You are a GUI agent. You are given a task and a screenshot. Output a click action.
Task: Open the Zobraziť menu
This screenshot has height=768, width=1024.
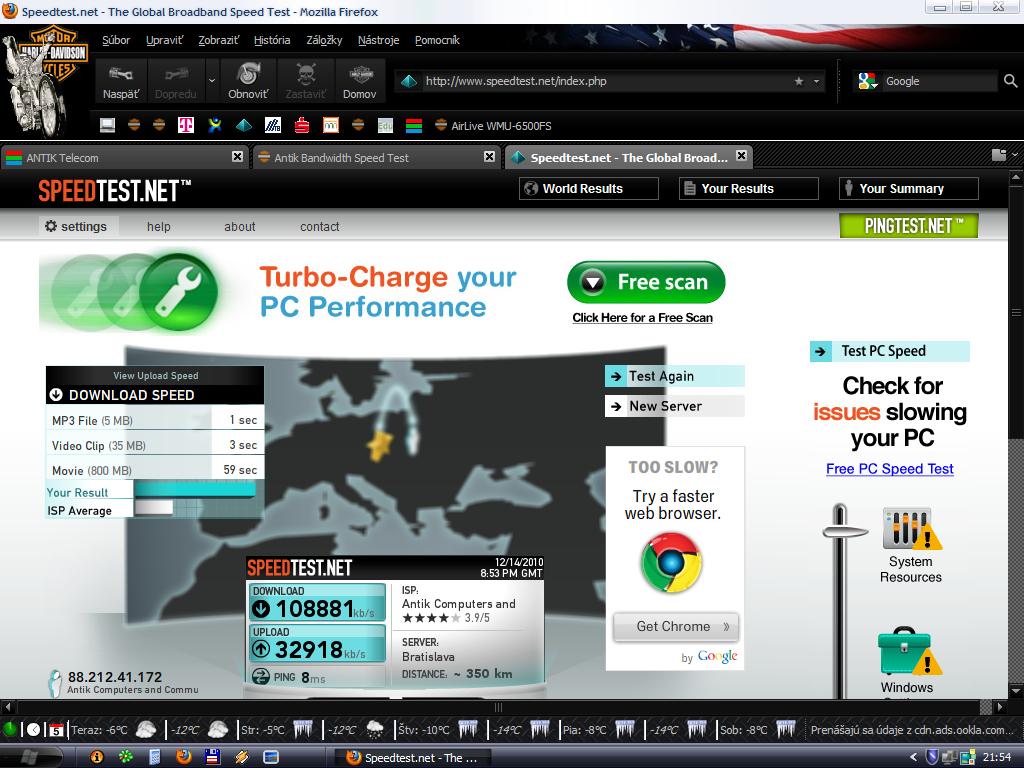click(x=219, y=40)
